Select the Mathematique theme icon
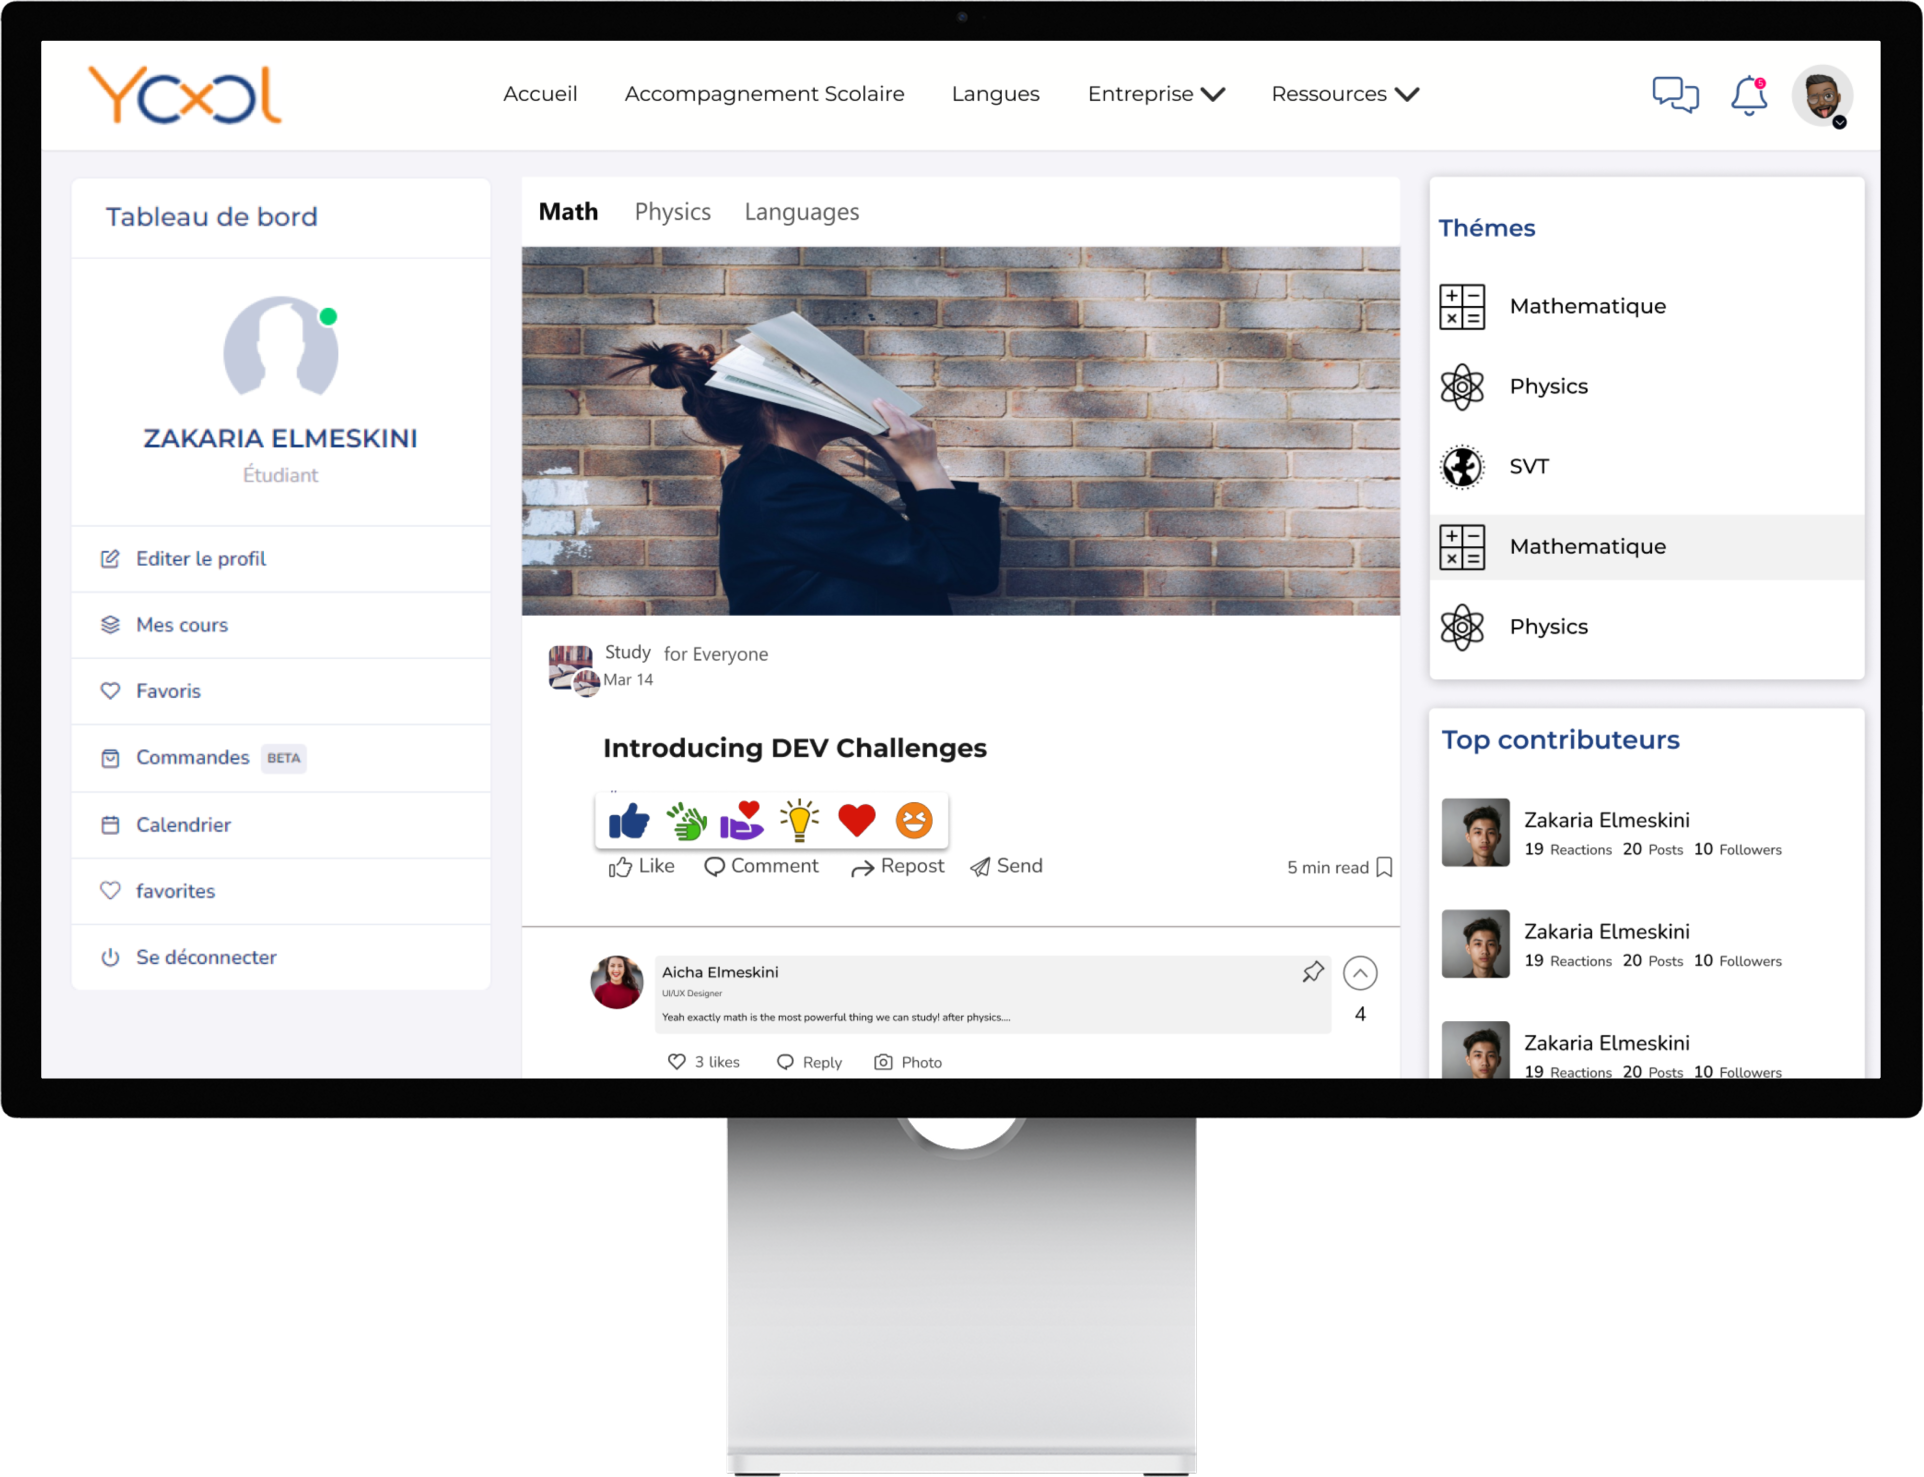1924x1477 pixels. (1463, 306)
